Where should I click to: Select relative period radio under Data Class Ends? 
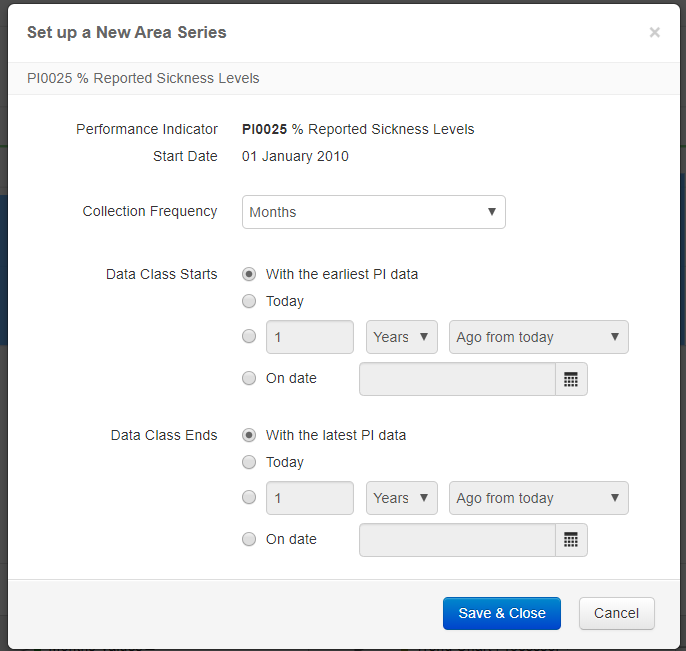point(249,497)
